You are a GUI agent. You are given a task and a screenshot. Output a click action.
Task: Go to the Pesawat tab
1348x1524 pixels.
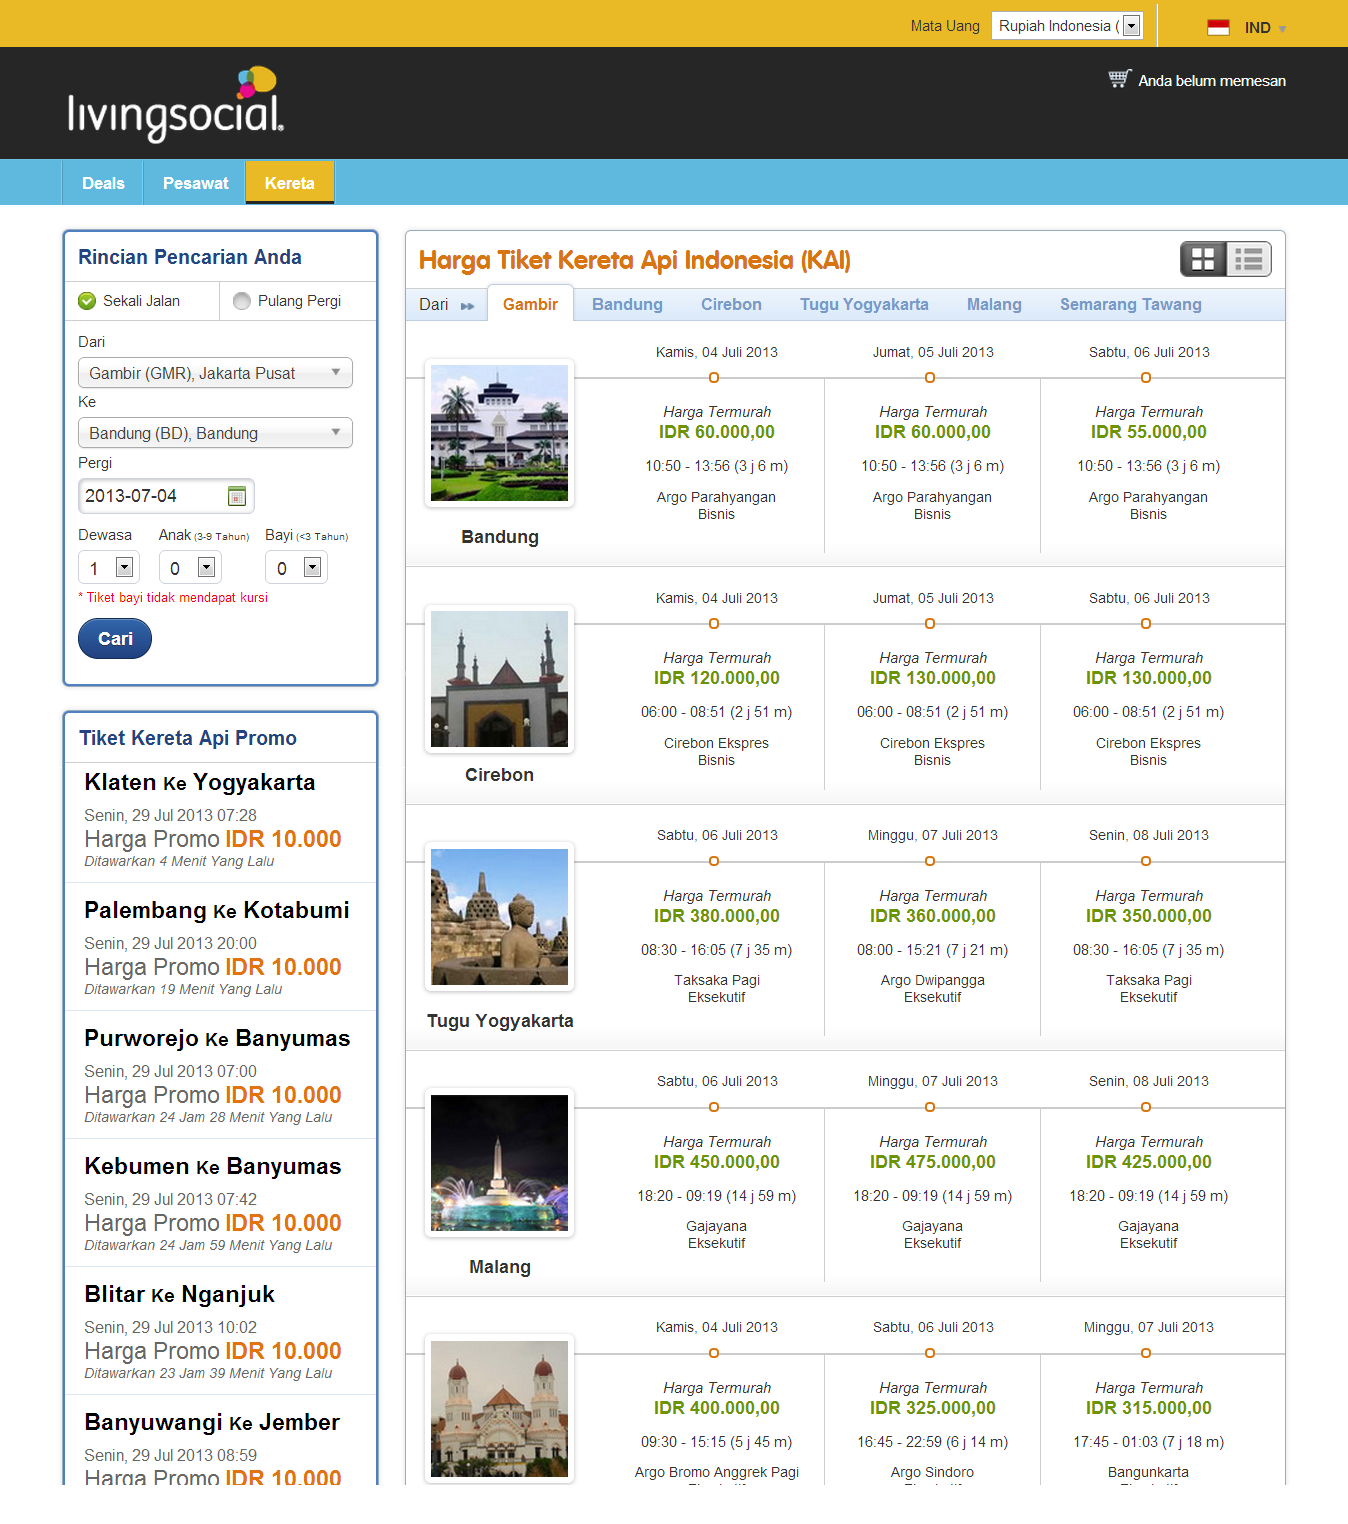tap(196, 183)
